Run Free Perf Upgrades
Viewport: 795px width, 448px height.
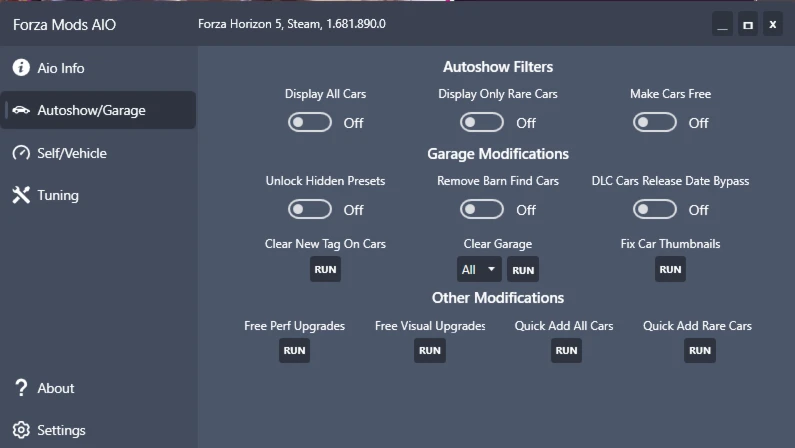coord(295,350)
